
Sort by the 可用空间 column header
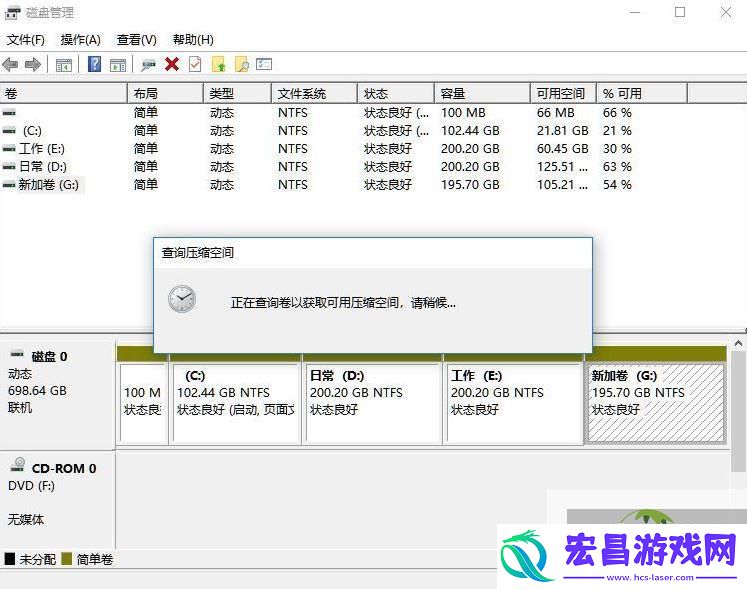(564, 93)
